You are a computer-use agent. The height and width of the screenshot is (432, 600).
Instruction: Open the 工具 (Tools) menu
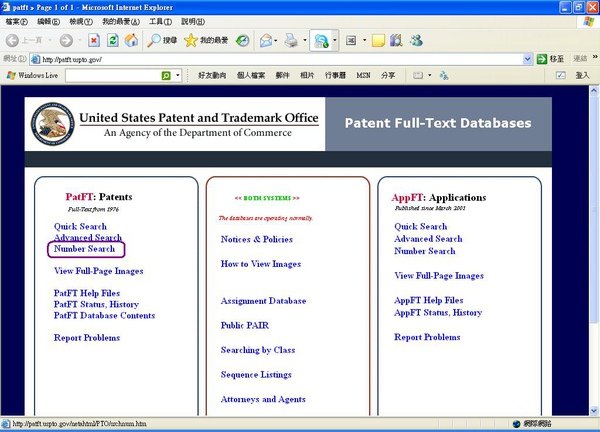tap(160, 21)
